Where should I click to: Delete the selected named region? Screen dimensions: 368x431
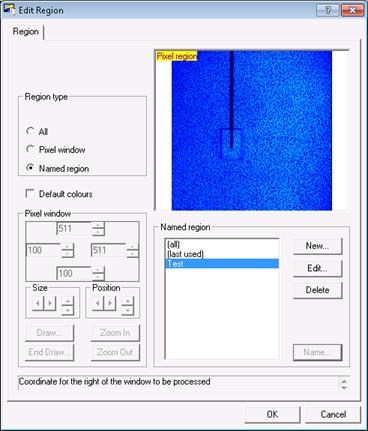coord(317,290)
